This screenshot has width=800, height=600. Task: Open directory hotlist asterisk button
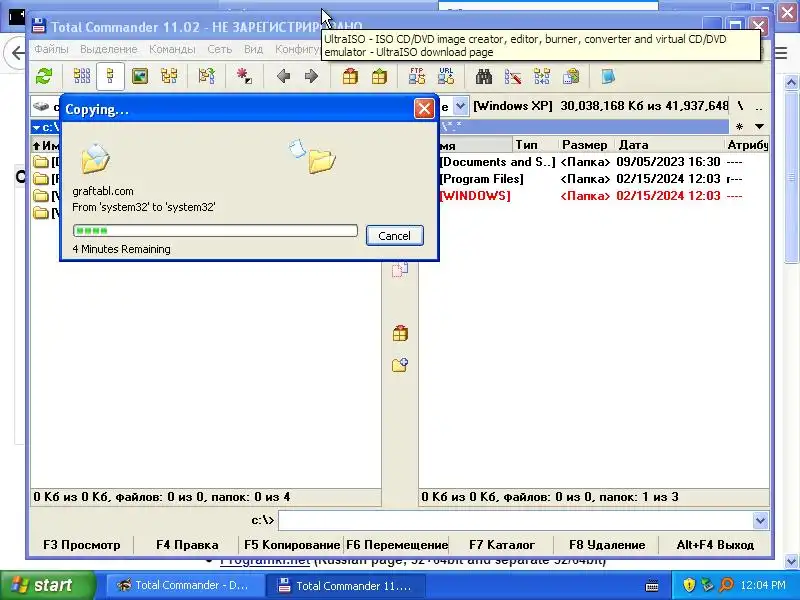click(739, 127)
